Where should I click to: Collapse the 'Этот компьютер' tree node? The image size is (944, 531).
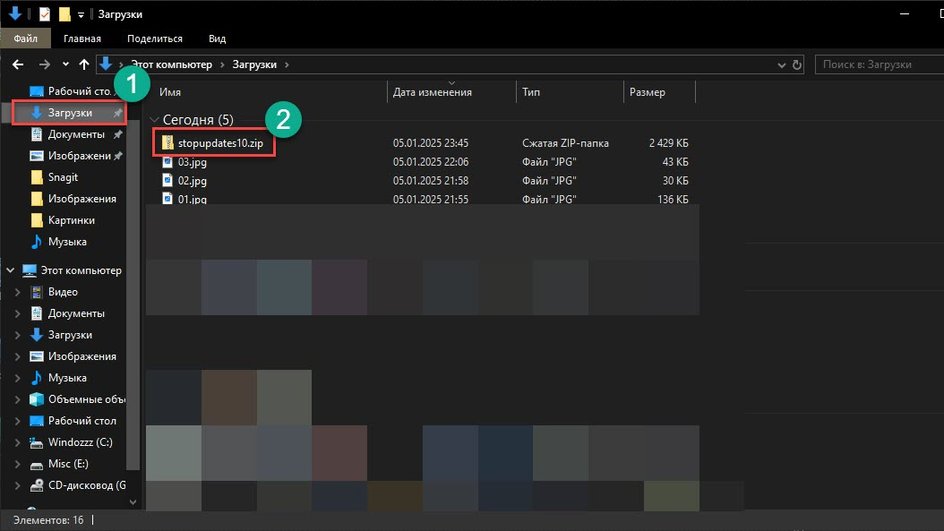click(10, 270)
